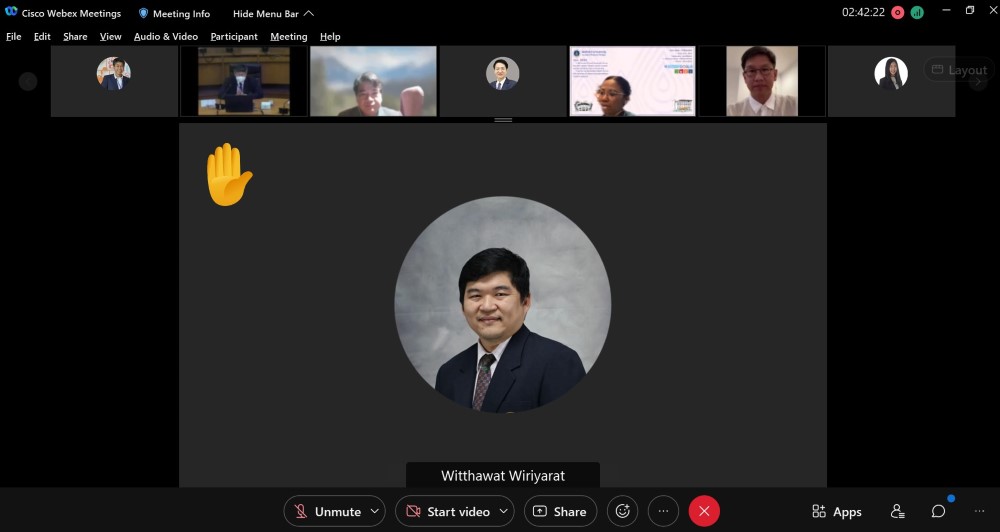The width and height of the screenshot is (1000, 532).
Task: Unmute the microphone
Action: [x=326, y=511]
